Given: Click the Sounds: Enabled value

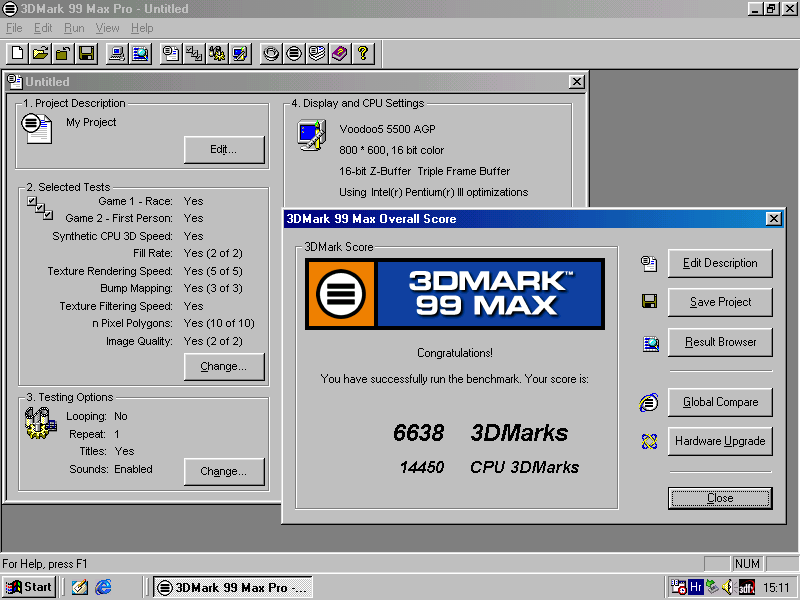Looking at the screenshot, I should (133, 469).
